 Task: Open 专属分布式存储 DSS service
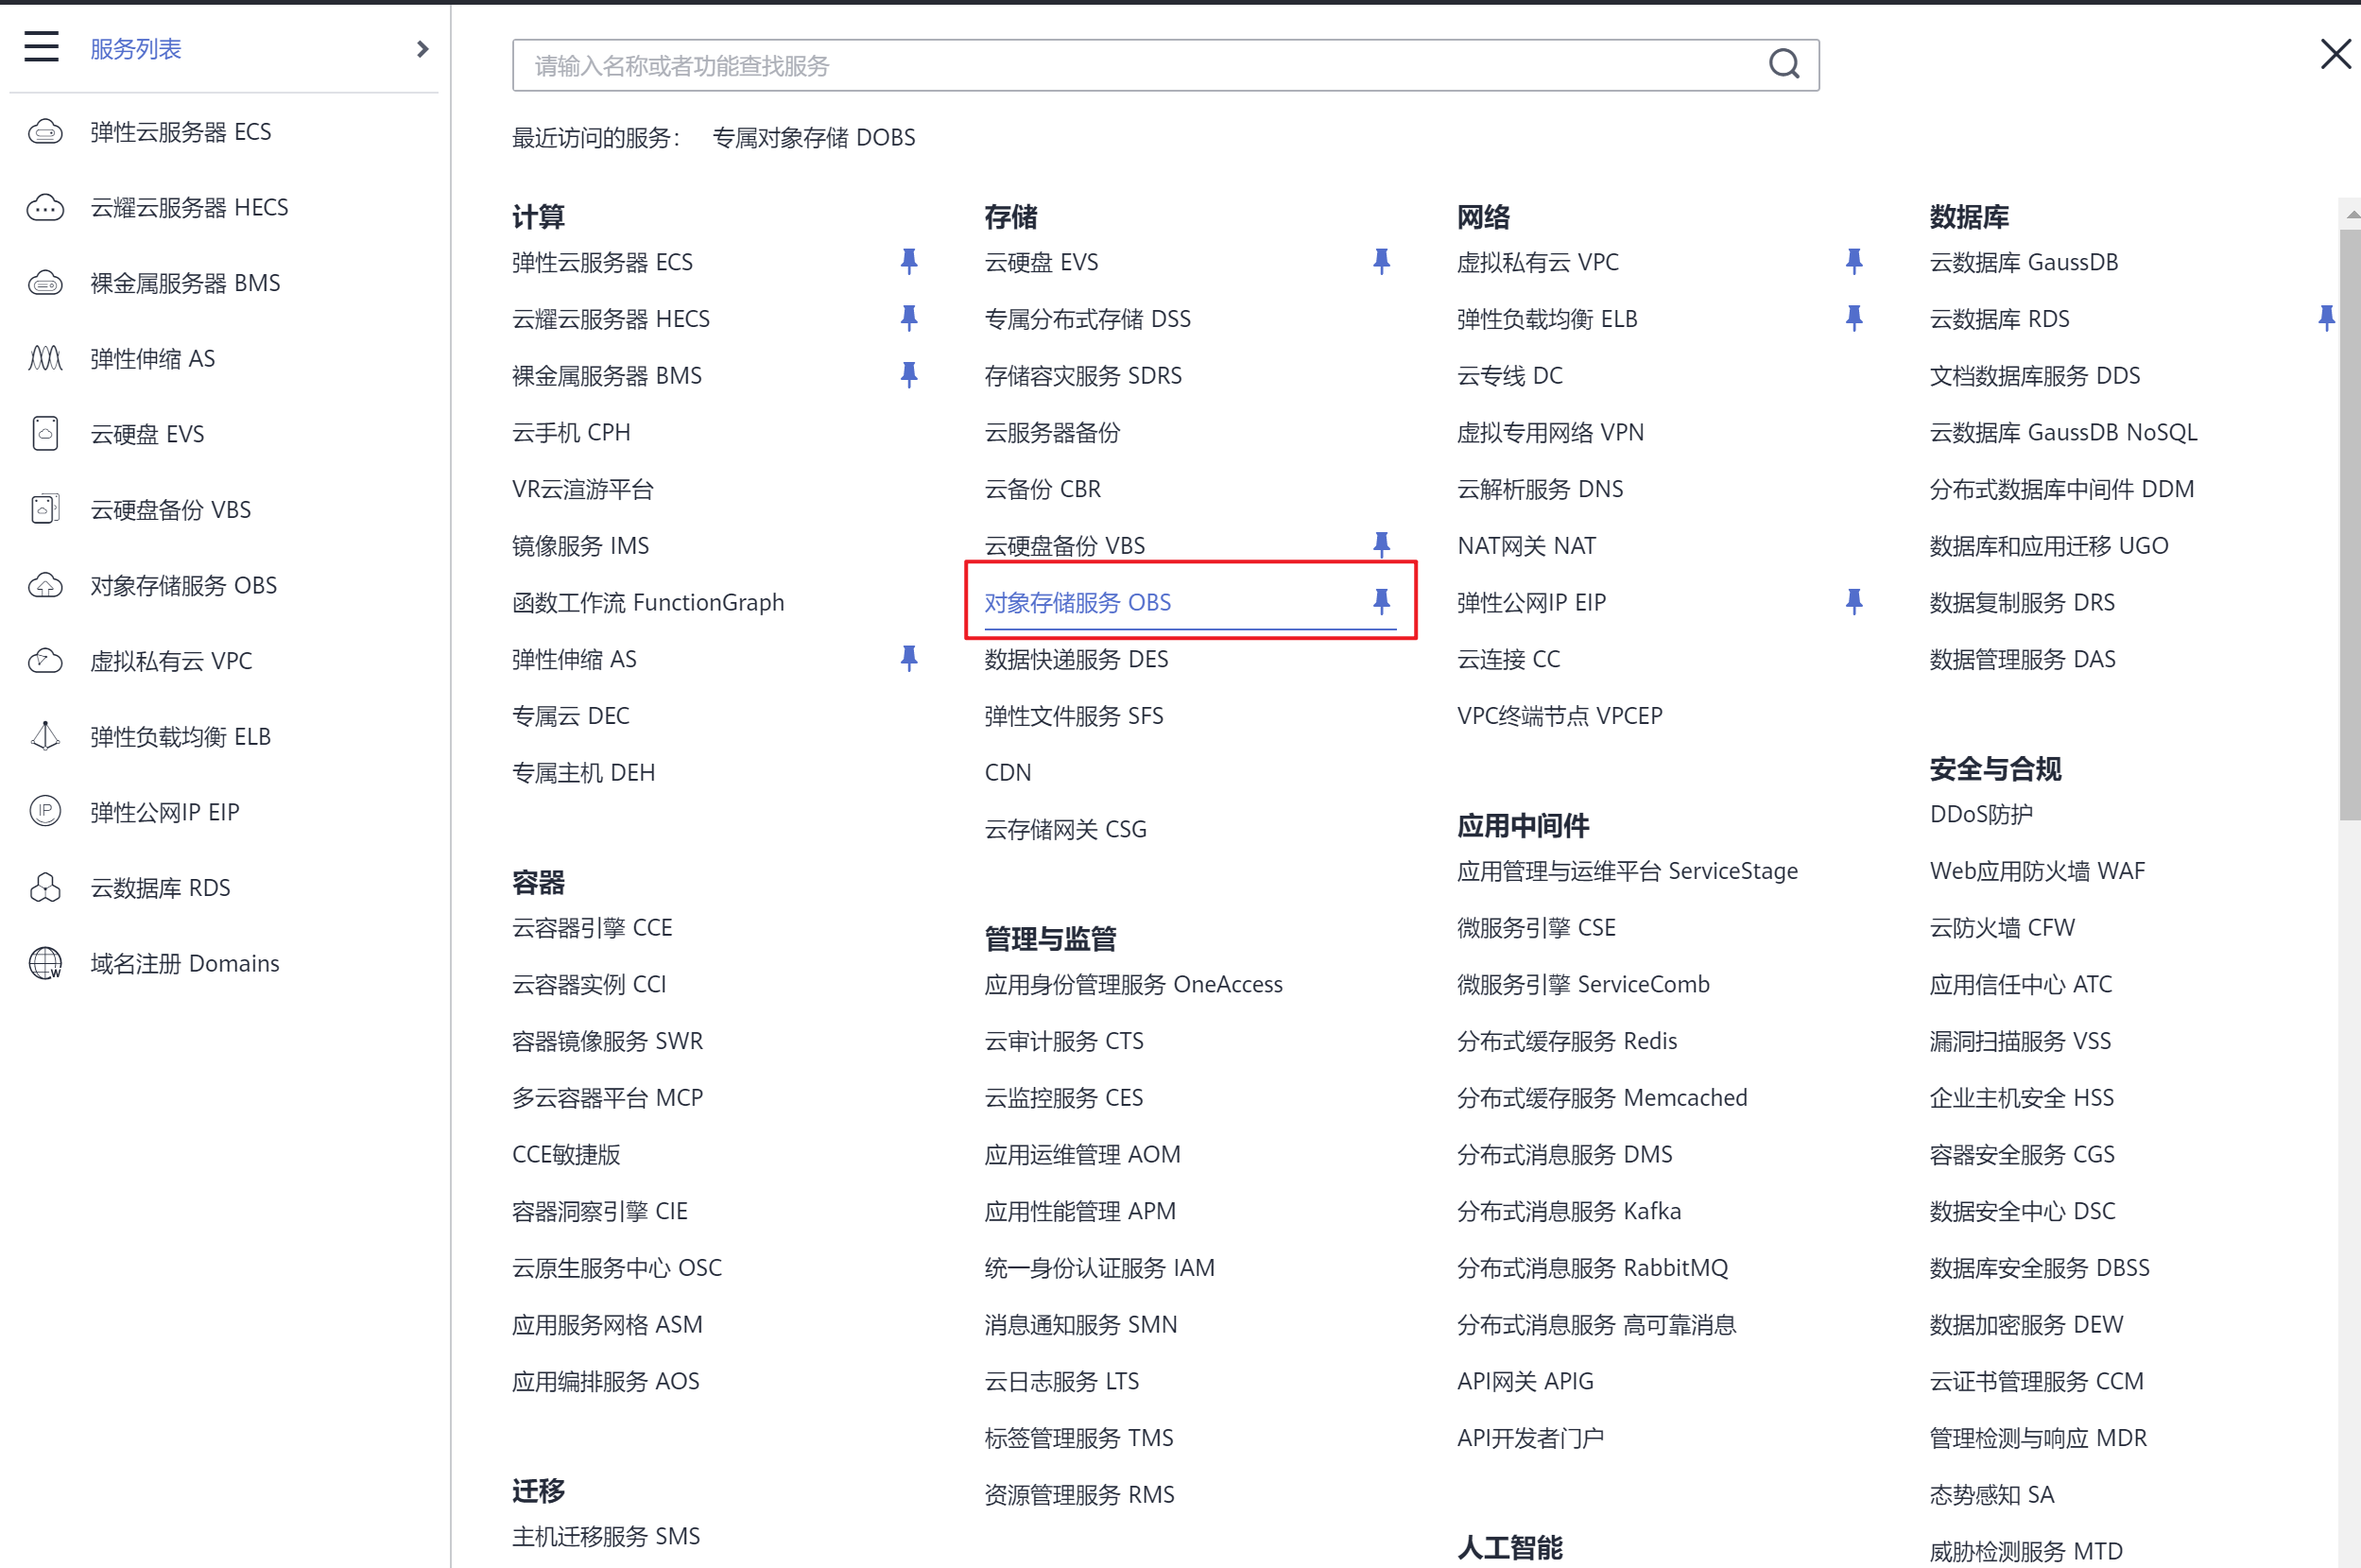1087,319
